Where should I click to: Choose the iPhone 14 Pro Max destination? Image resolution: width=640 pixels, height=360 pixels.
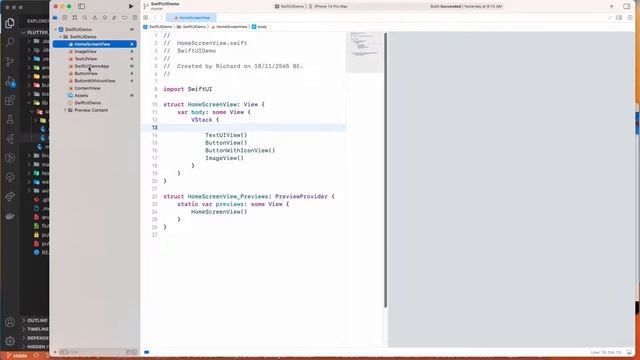(x=328, y=7)
